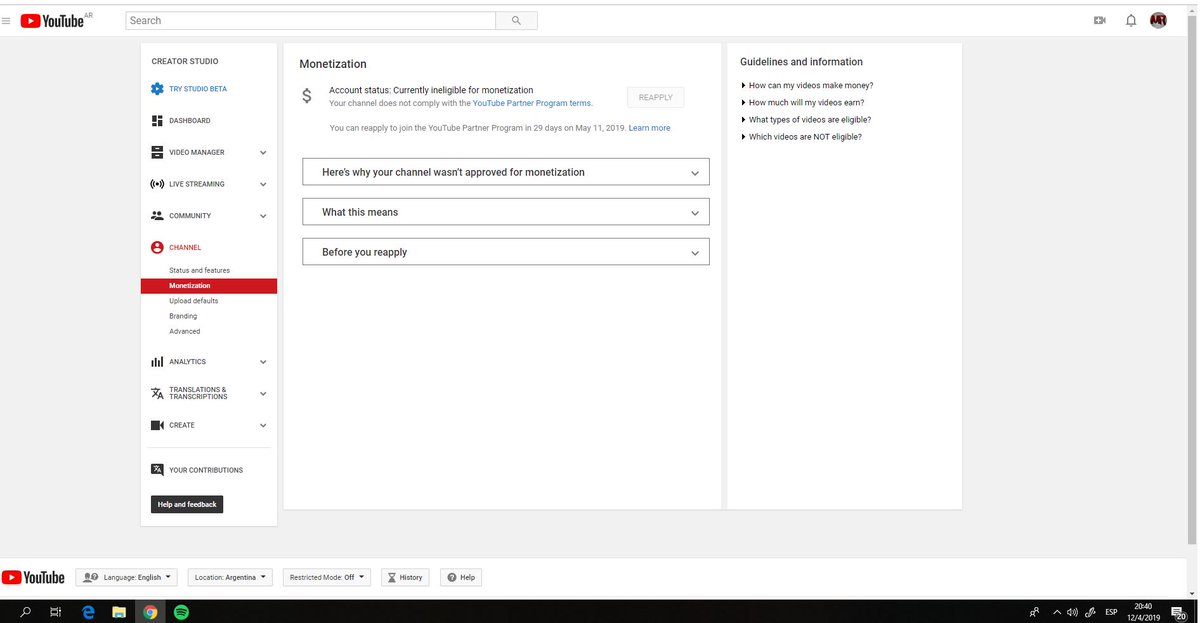Image resolution: width=1200 pixels, height=623 pixels.
Task: Click the volume icon in system tray
Action: 1072,612
